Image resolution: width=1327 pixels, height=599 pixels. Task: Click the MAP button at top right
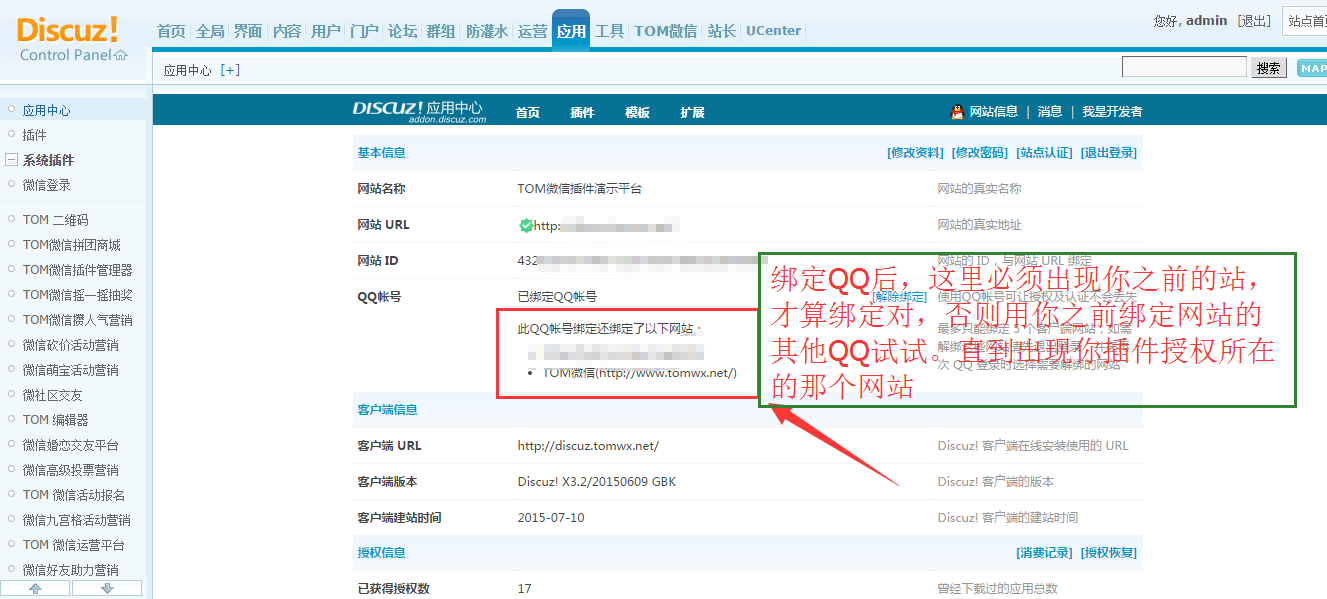pyautogui.click(x=1311, y=68)
